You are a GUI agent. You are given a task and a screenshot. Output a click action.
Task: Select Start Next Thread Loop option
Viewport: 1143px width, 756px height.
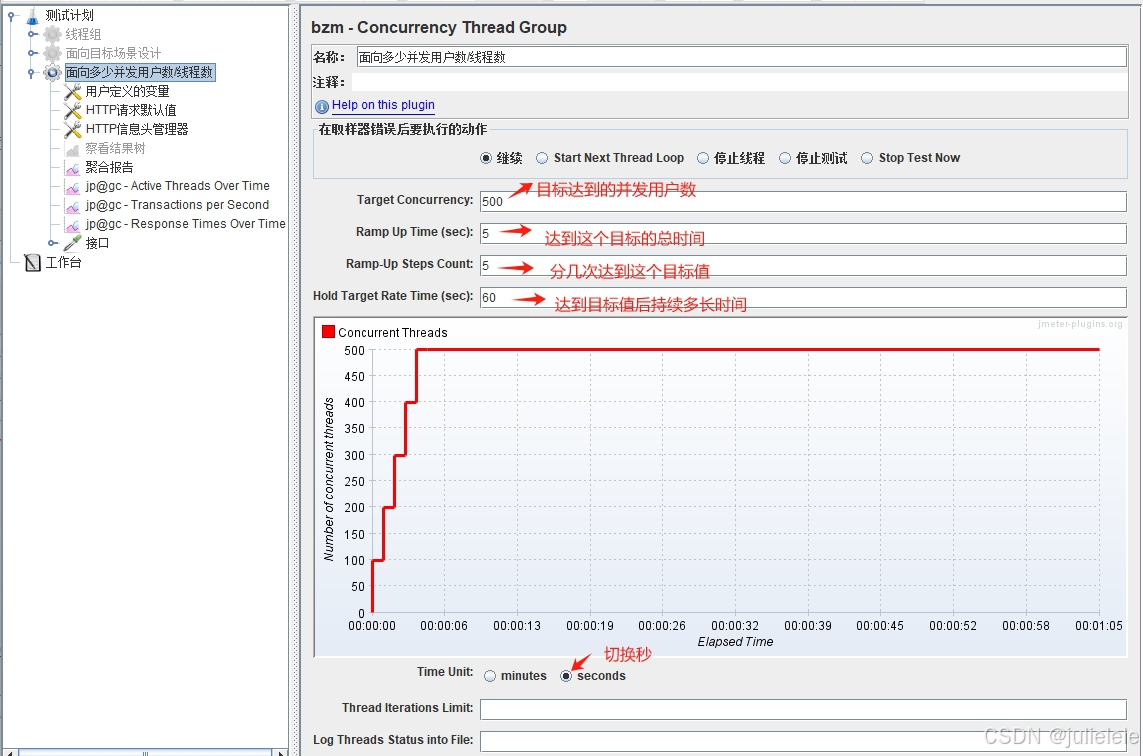542,158
